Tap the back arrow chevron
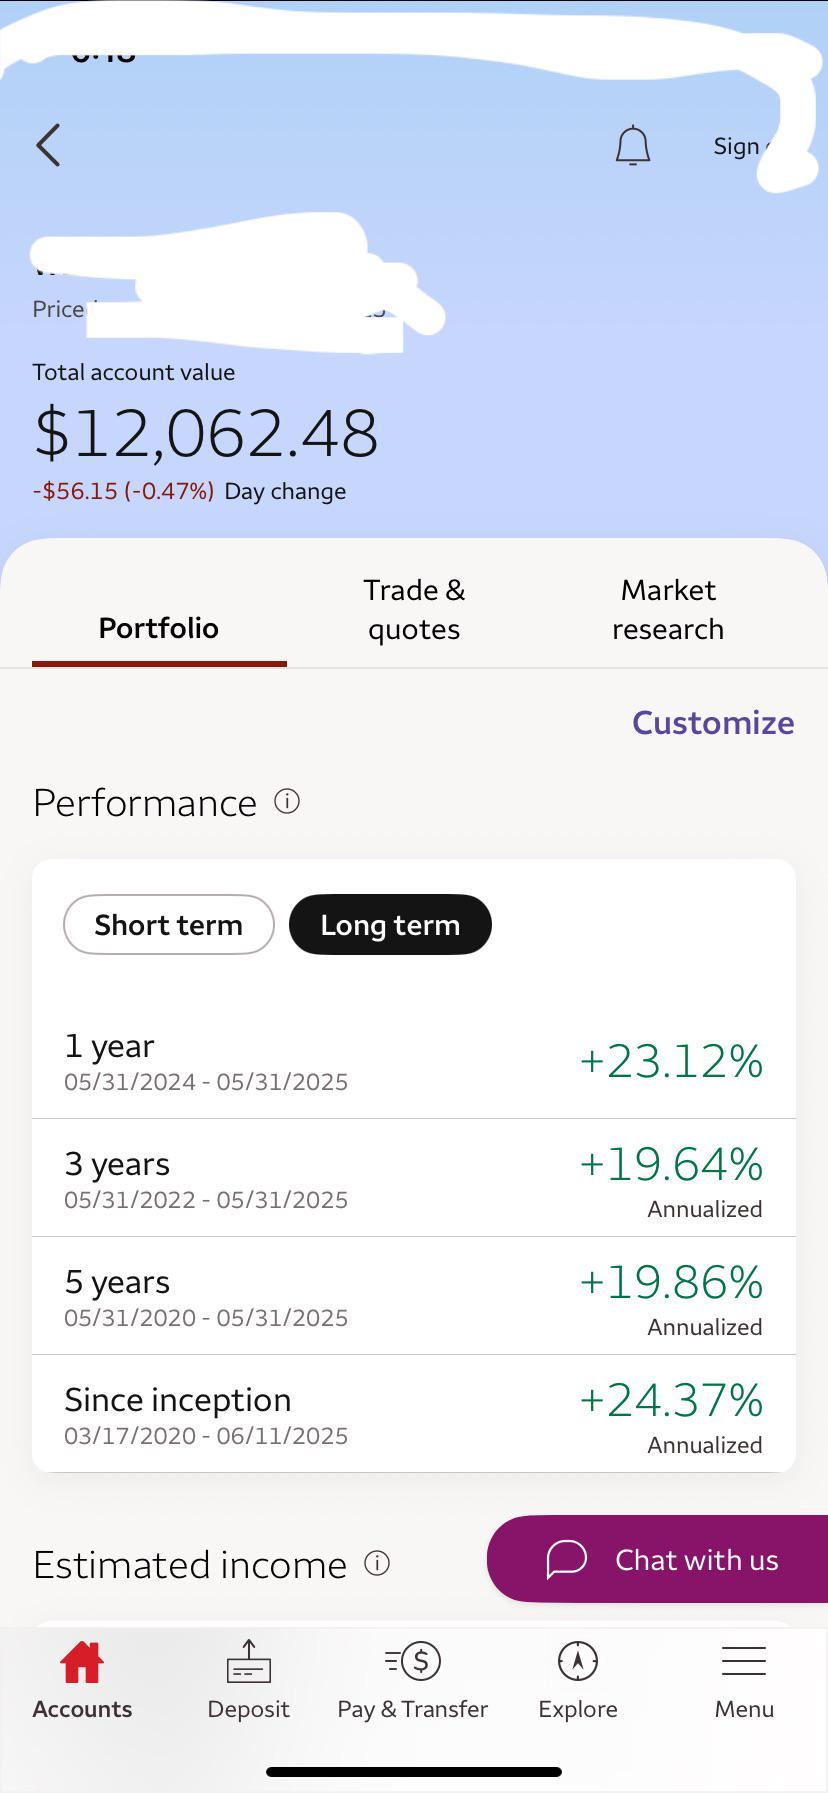828x1793 pixels. (x=48, y=146)
